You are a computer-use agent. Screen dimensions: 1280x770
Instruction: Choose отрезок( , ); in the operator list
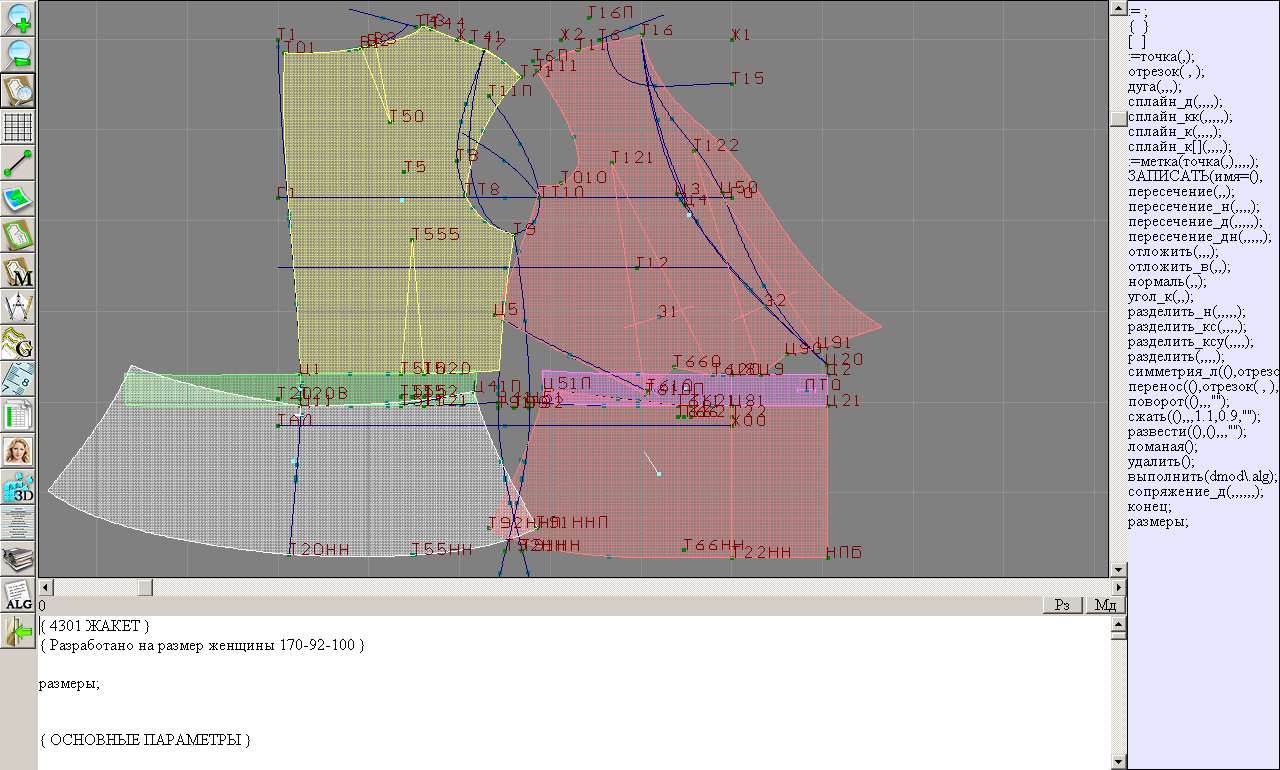pos(1166,72)
